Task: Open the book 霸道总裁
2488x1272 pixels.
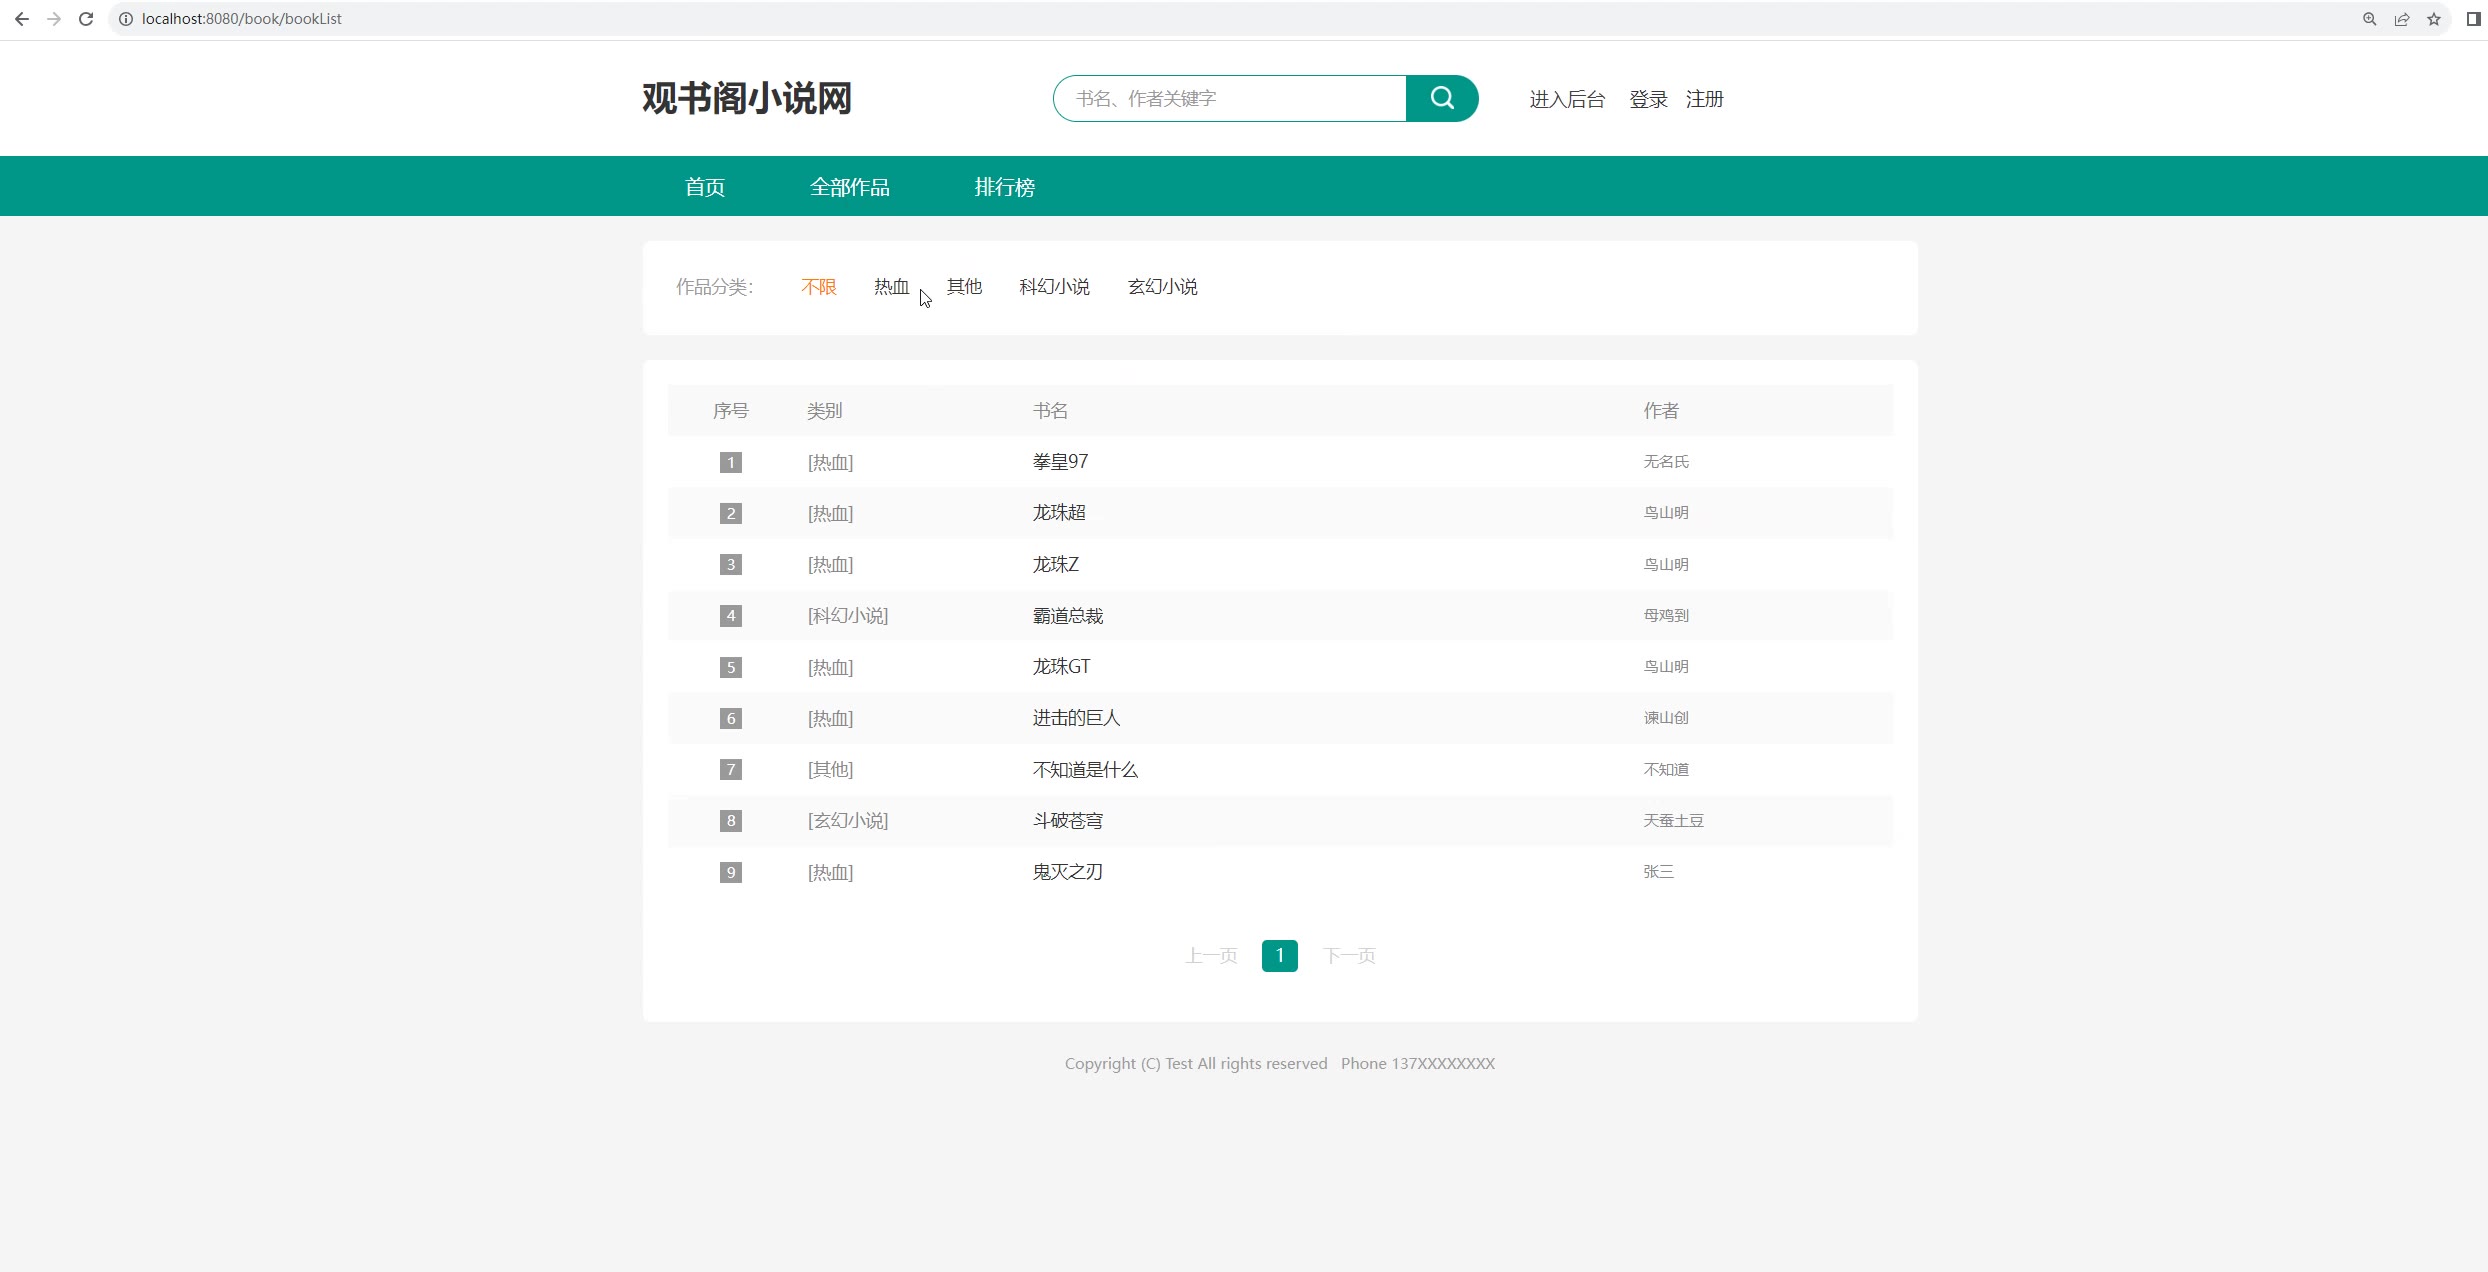Action: click(x=1068, y=616)
